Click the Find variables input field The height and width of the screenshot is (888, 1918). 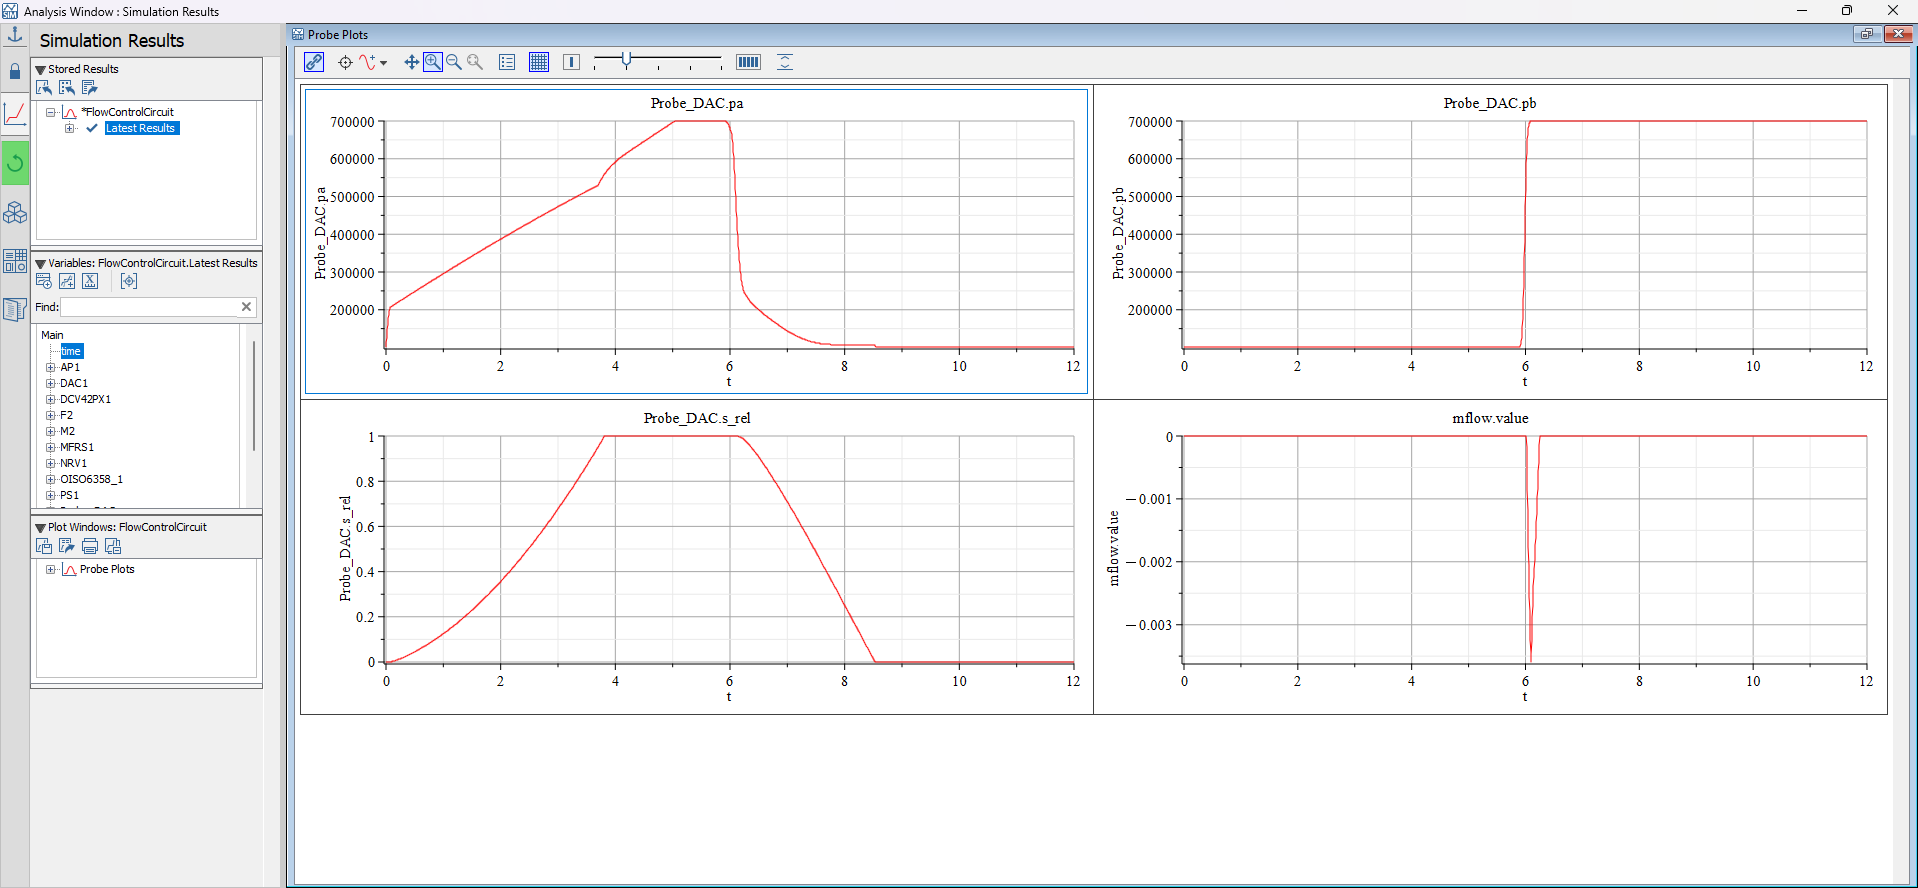(x=150, y=307)
